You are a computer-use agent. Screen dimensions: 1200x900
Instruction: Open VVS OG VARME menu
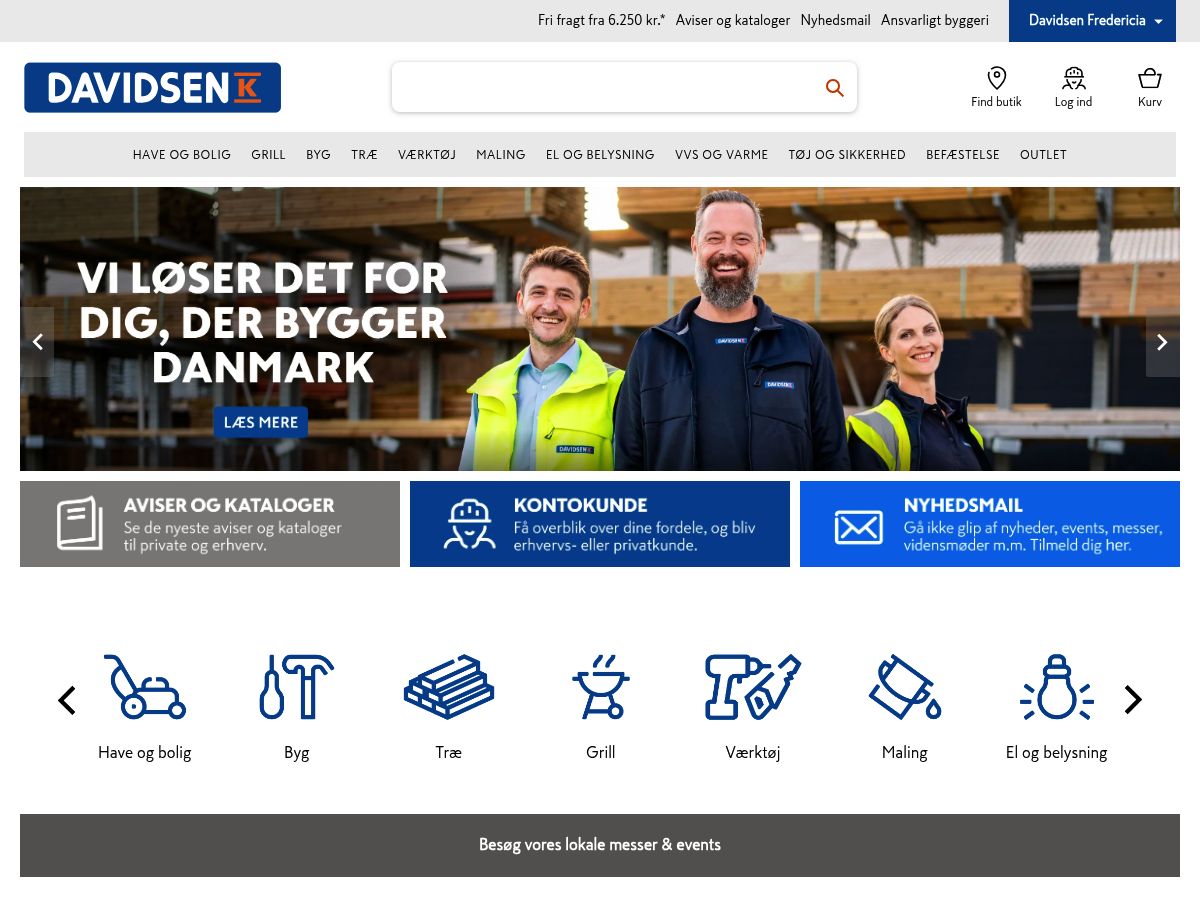722,155
